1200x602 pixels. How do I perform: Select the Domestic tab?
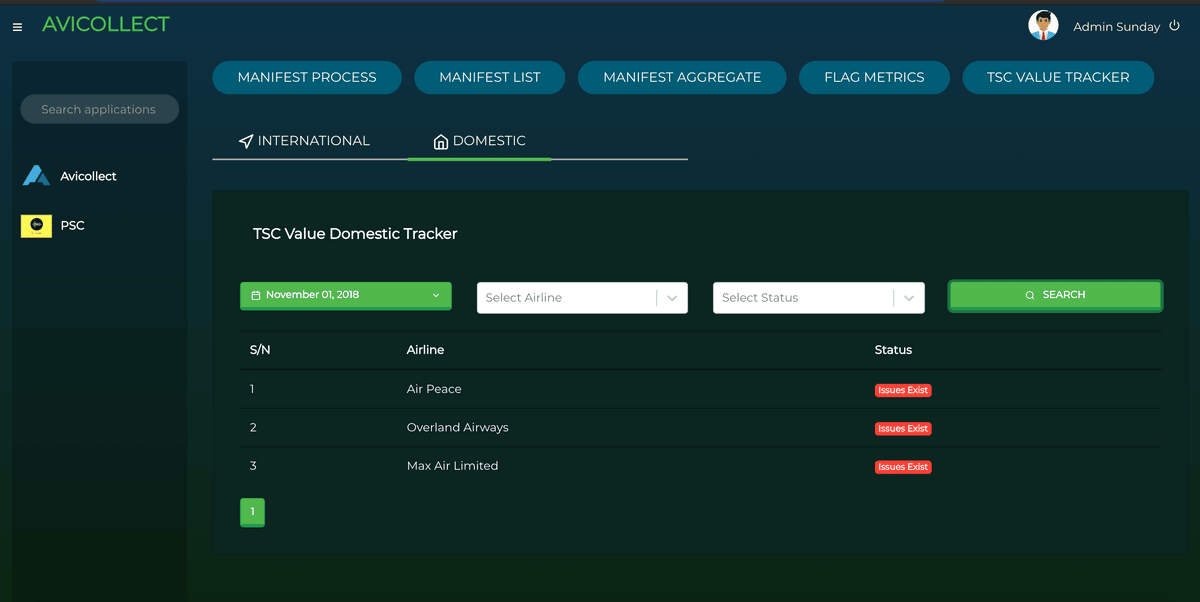(479, 141)
